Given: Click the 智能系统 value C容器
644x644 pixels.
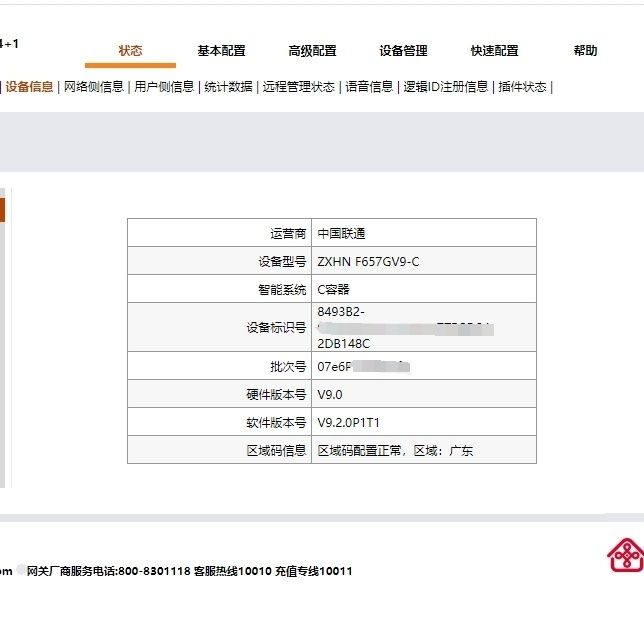Looking at the screenshot, I should [333, 290].
